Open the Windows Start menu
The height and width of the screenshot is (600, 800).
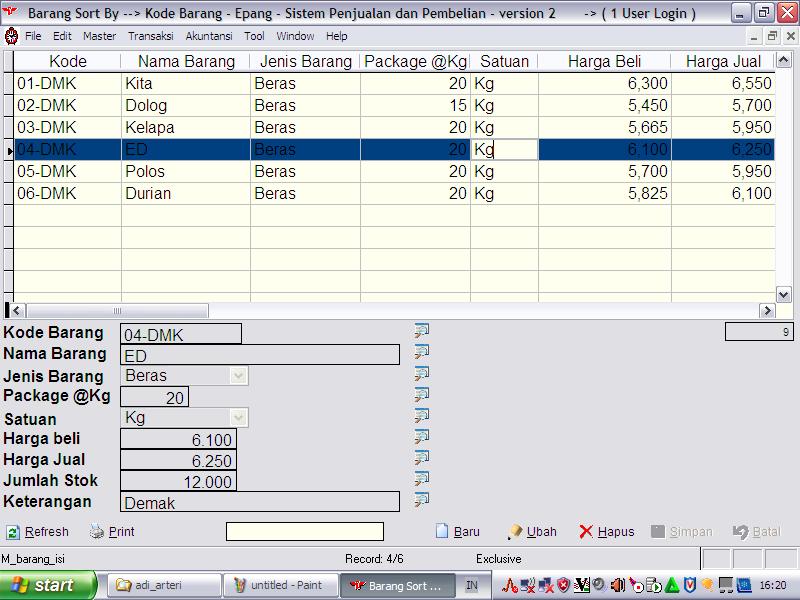(48, 585)
